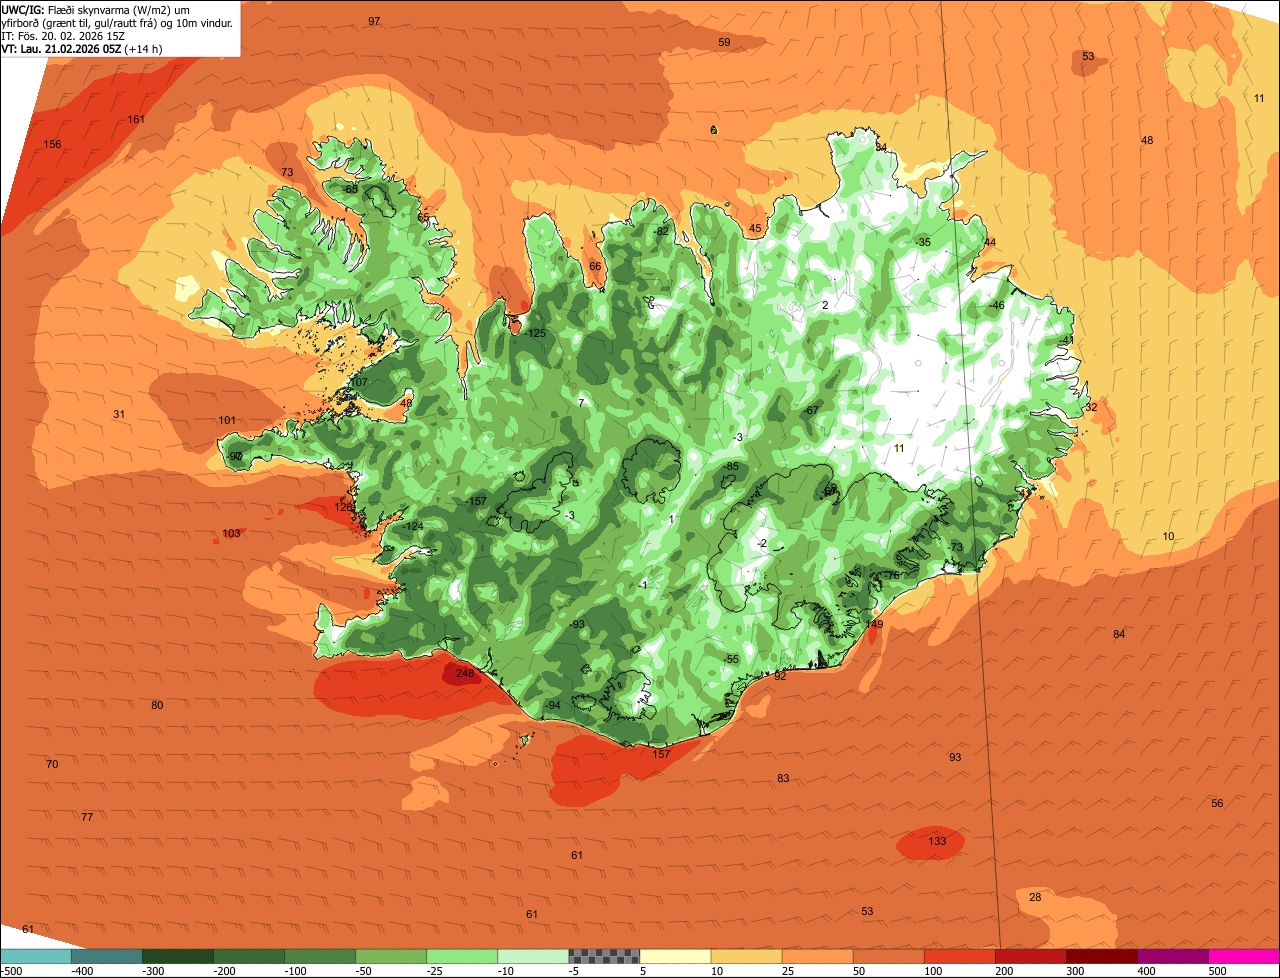Click the map value -46

click(995, 305)
